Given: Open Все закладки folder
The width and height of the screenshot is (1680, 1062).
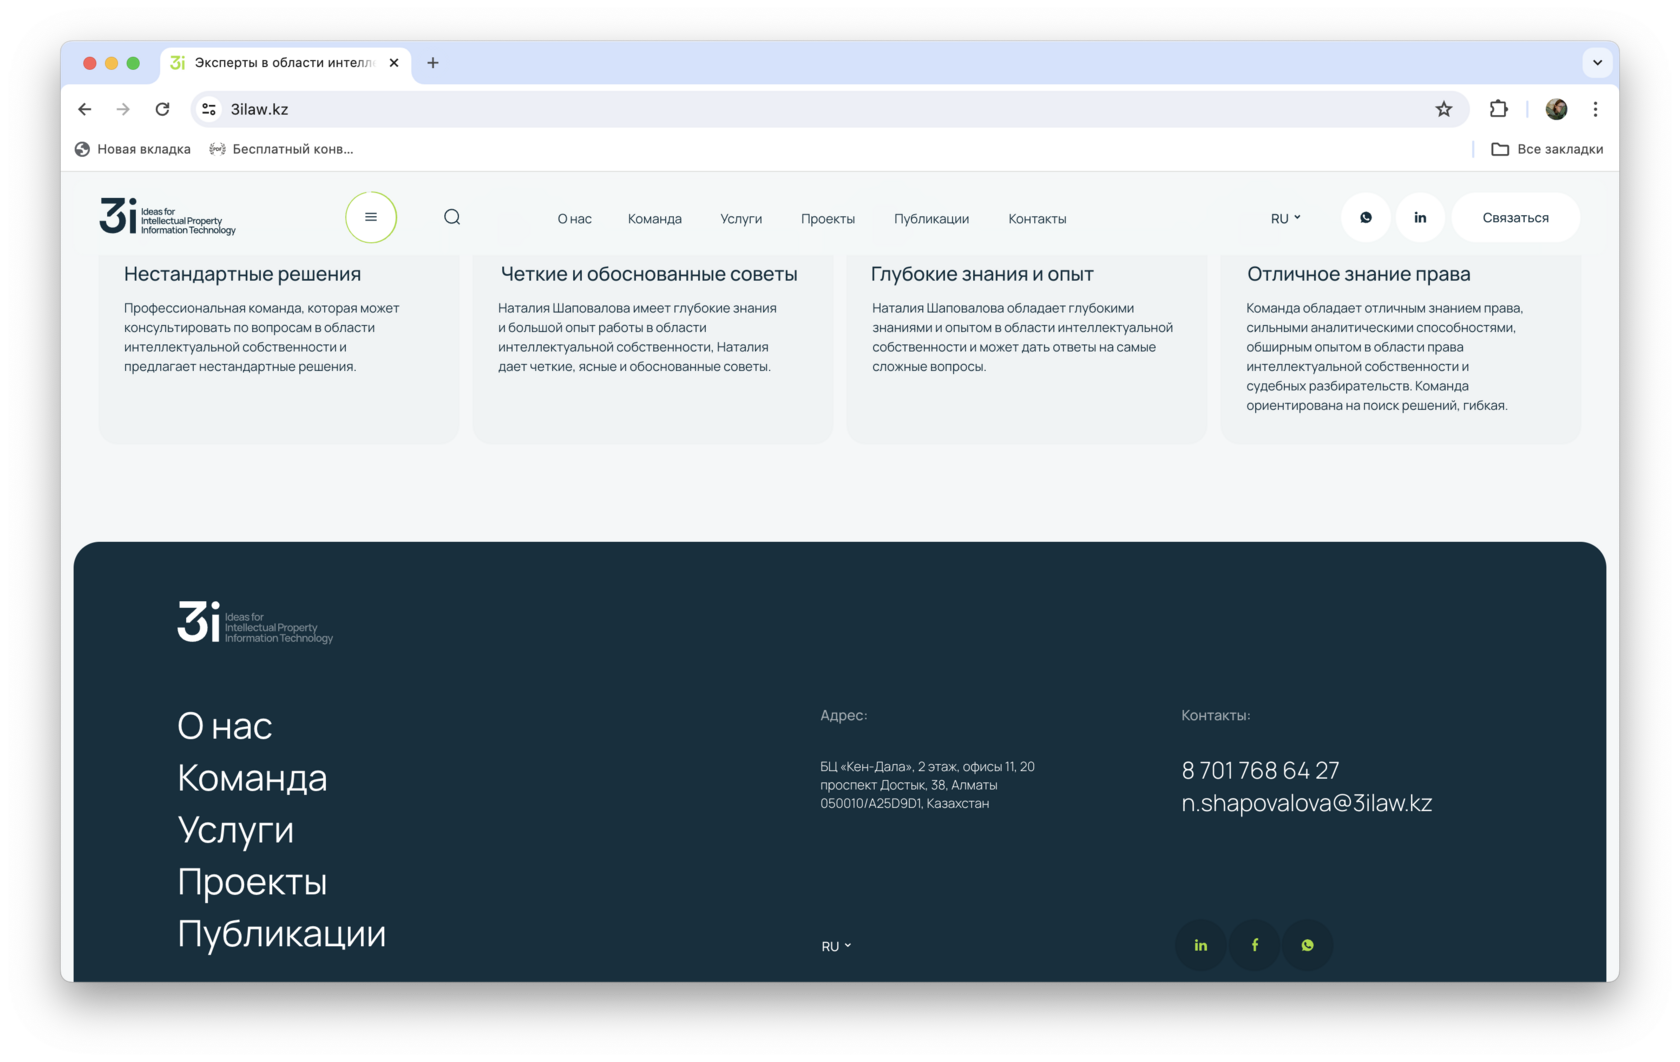Looking at the screenshot, I should 1547,149.
